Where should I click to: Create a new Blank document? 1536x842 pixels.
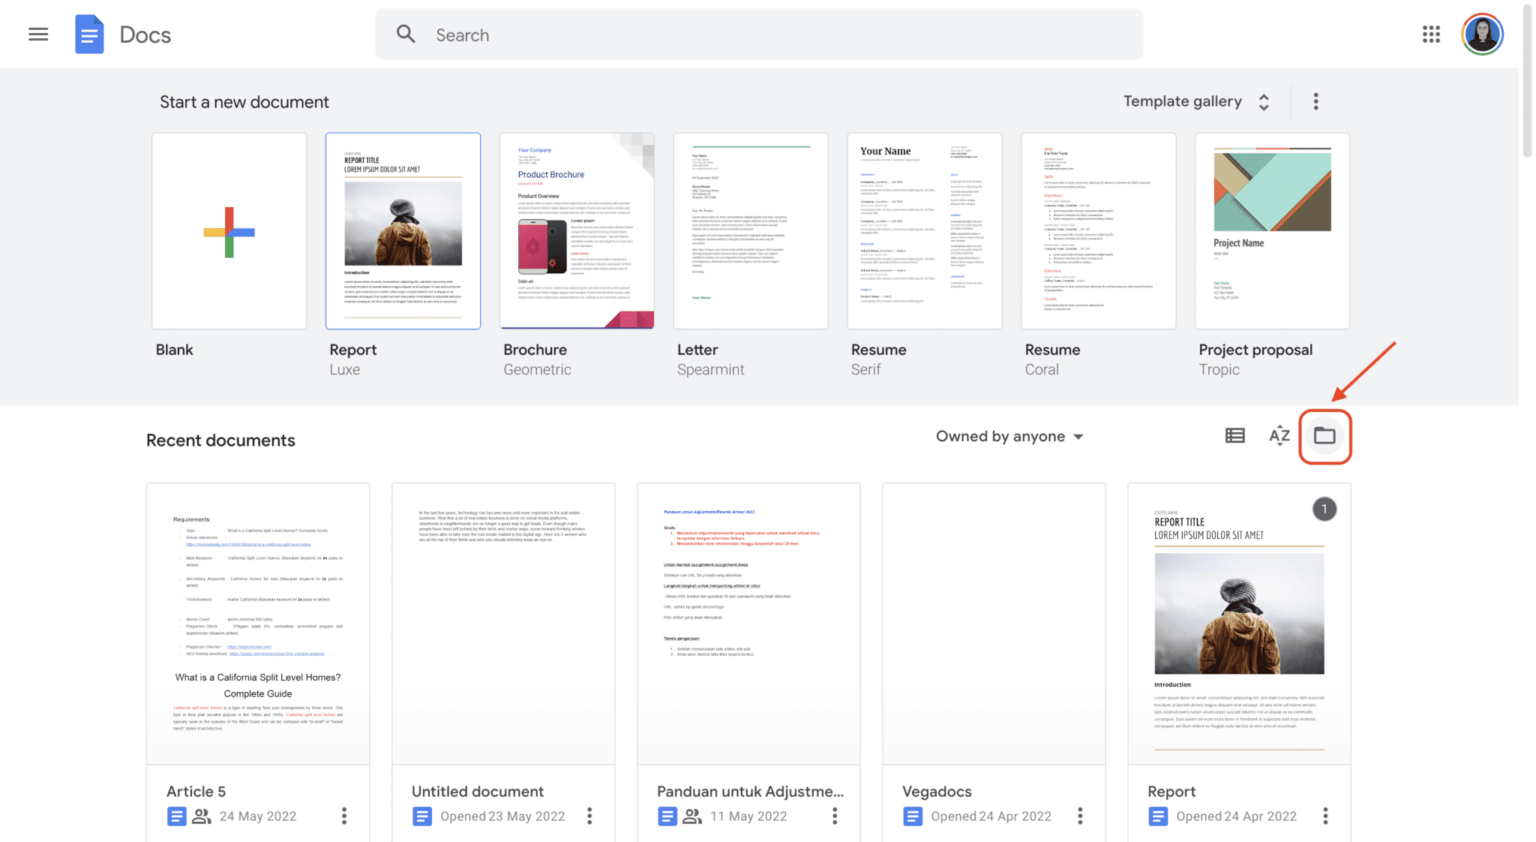pyautogui.click(x=229, y=231)
